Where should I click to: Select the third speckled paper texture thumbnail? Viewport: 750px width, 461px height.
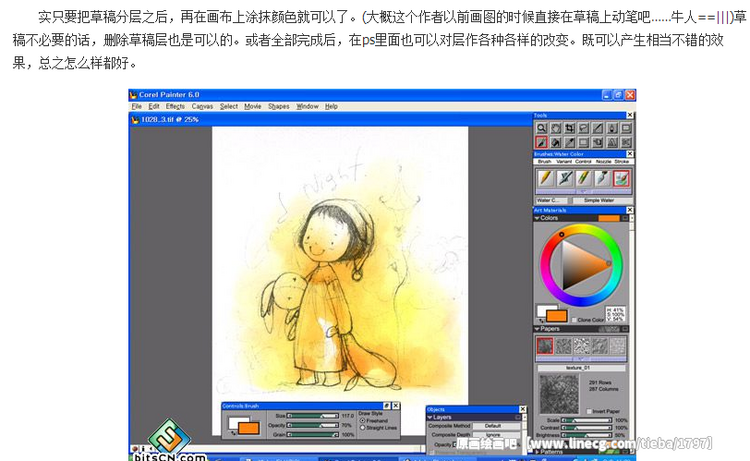pyautogui.click(x=581, y=345)
